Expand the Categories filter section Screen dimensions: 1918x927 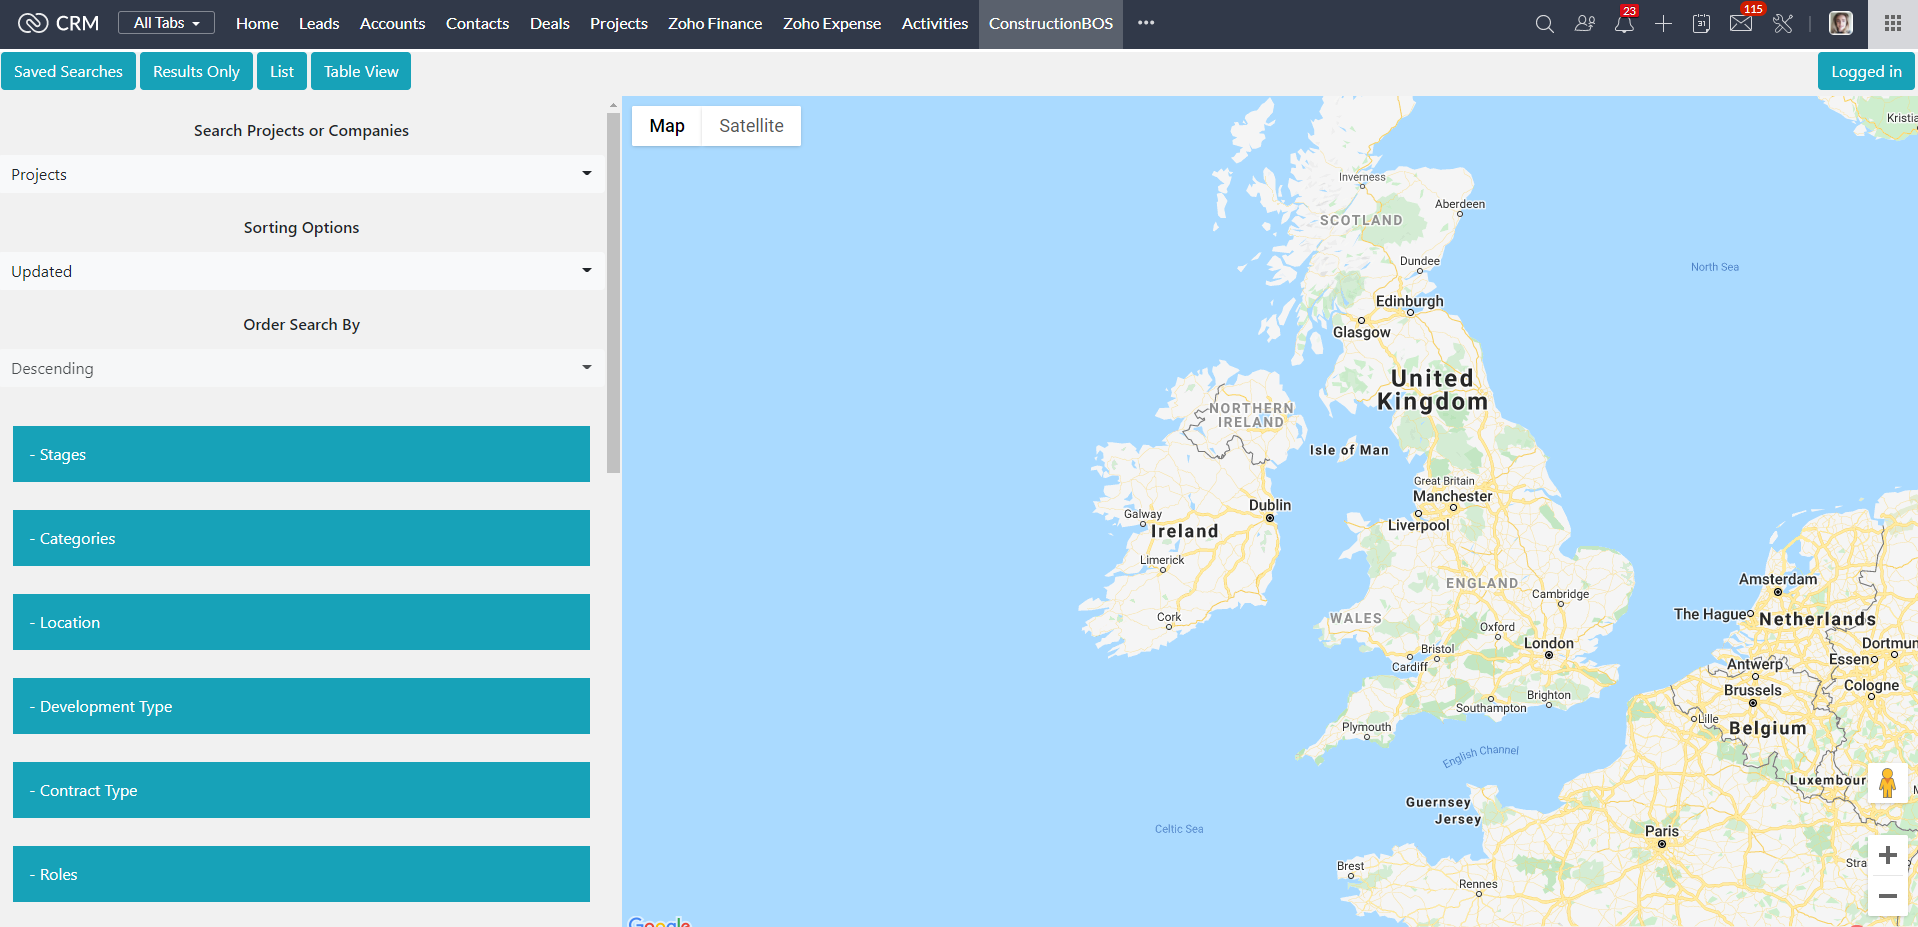coord(301,538)
